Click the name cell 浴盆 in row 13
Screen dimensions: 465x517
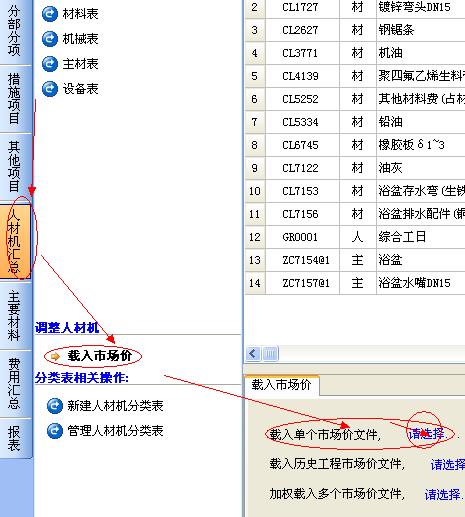tap(421, 260)
